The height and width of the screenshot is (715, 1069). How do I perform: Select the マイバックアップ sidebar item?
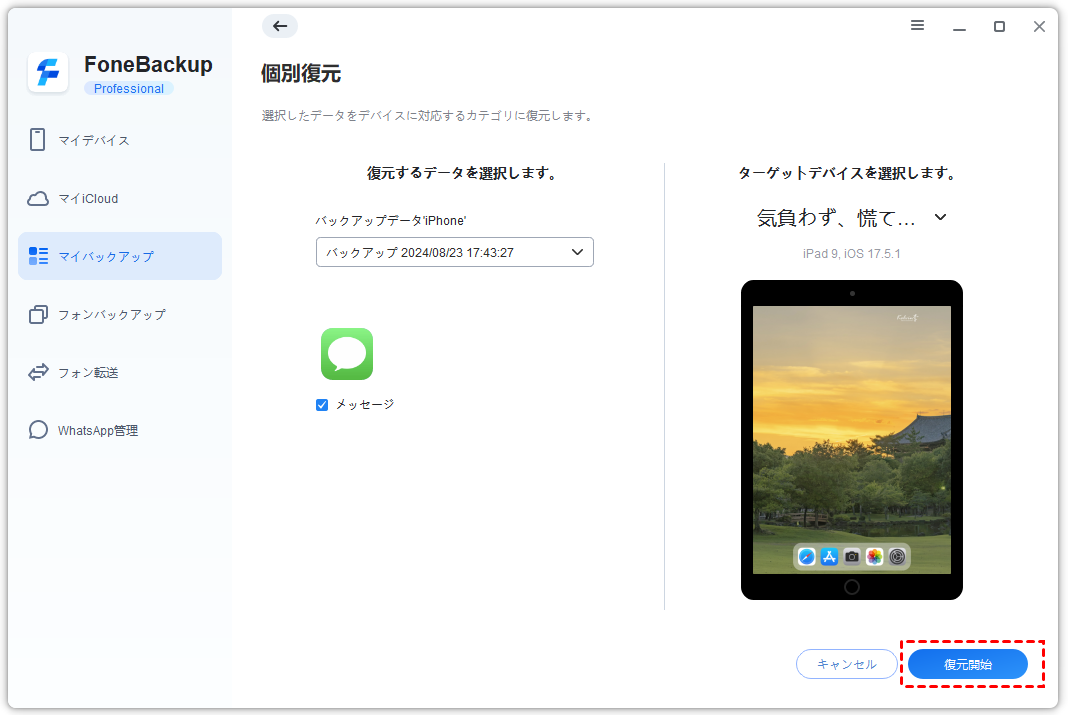pyautogui.click(x=120, y=256)
